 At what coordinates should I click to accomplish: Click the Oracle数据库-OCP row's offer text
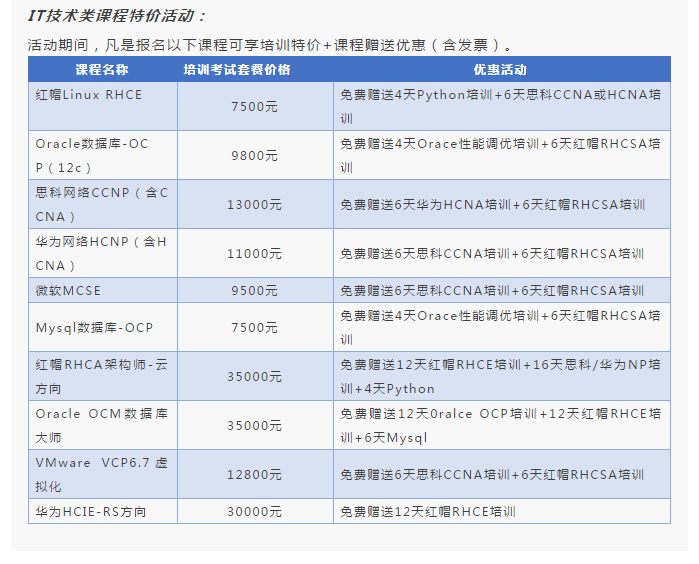click(501, 156)
